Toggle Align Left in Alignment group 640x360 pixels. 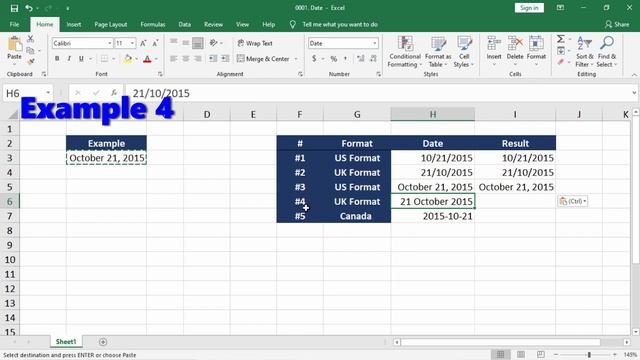pos(173,59)
